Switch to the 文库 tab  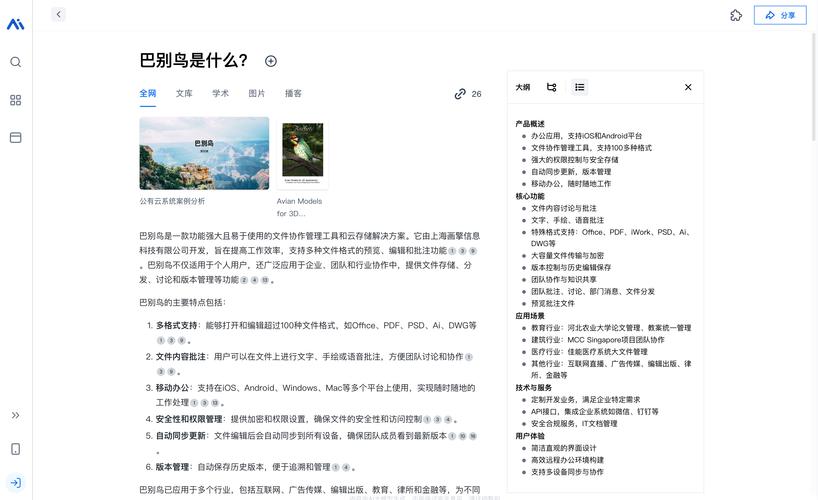coord(184,93)
